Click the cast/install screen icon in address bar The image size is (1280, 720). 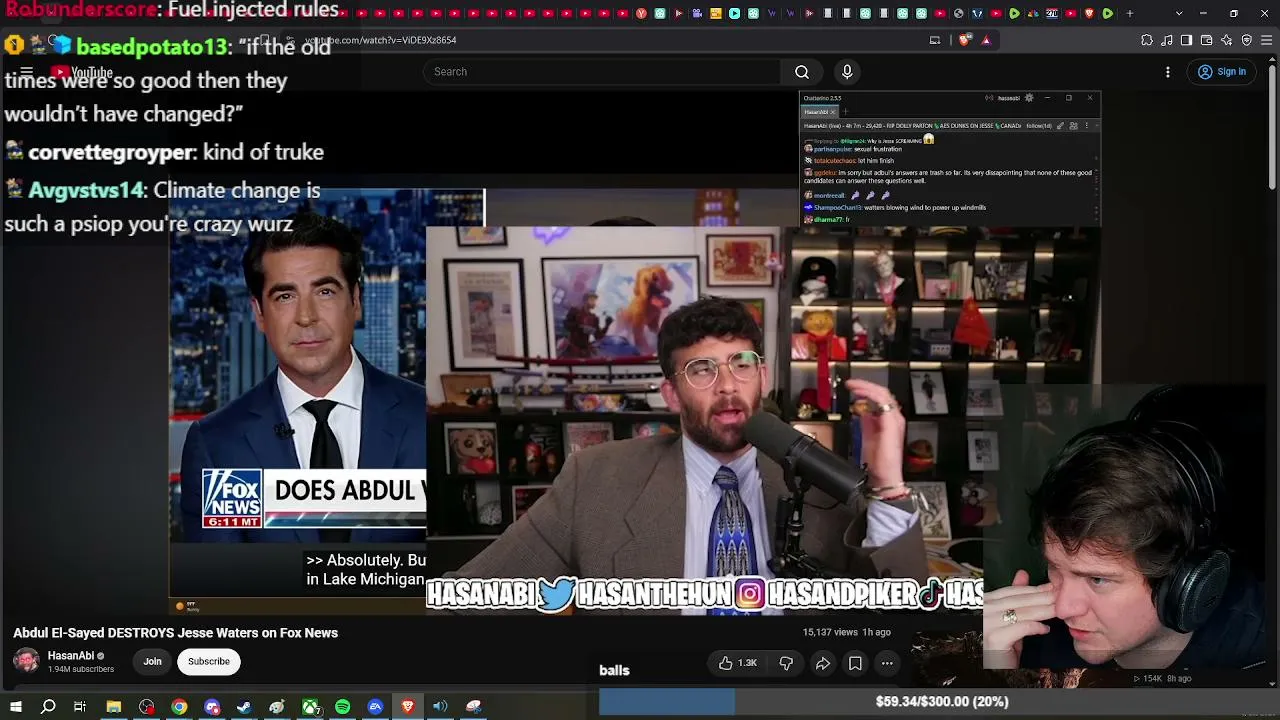935,40
